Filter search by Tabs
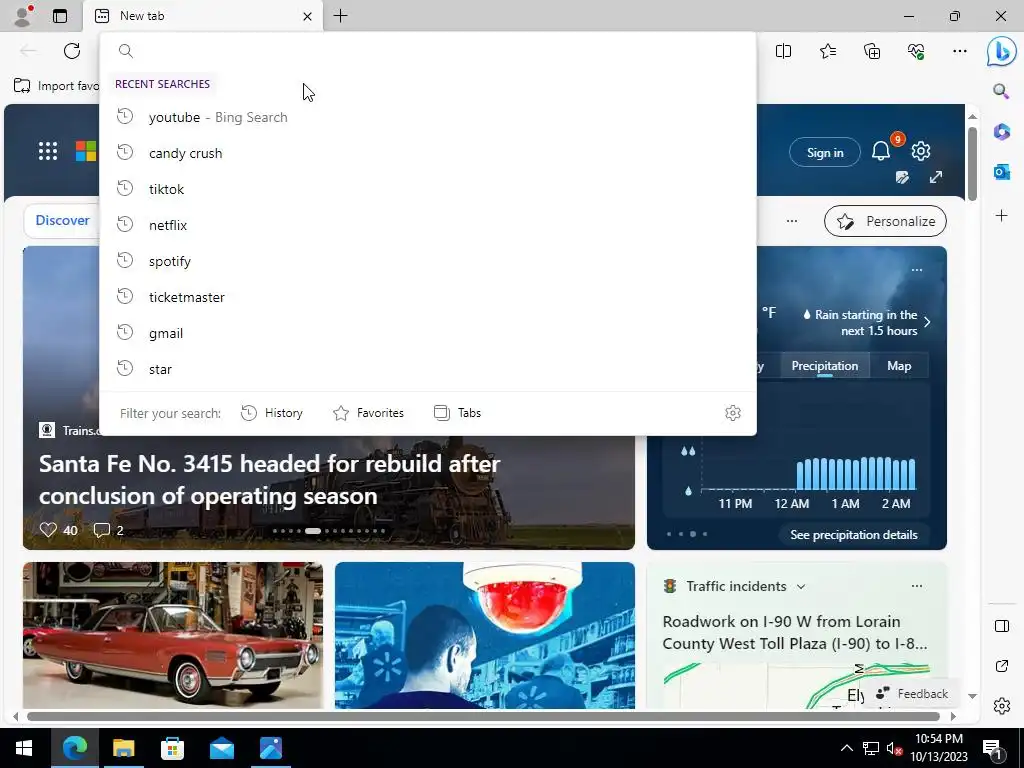 pyautogui.click(x=457, y=413)
